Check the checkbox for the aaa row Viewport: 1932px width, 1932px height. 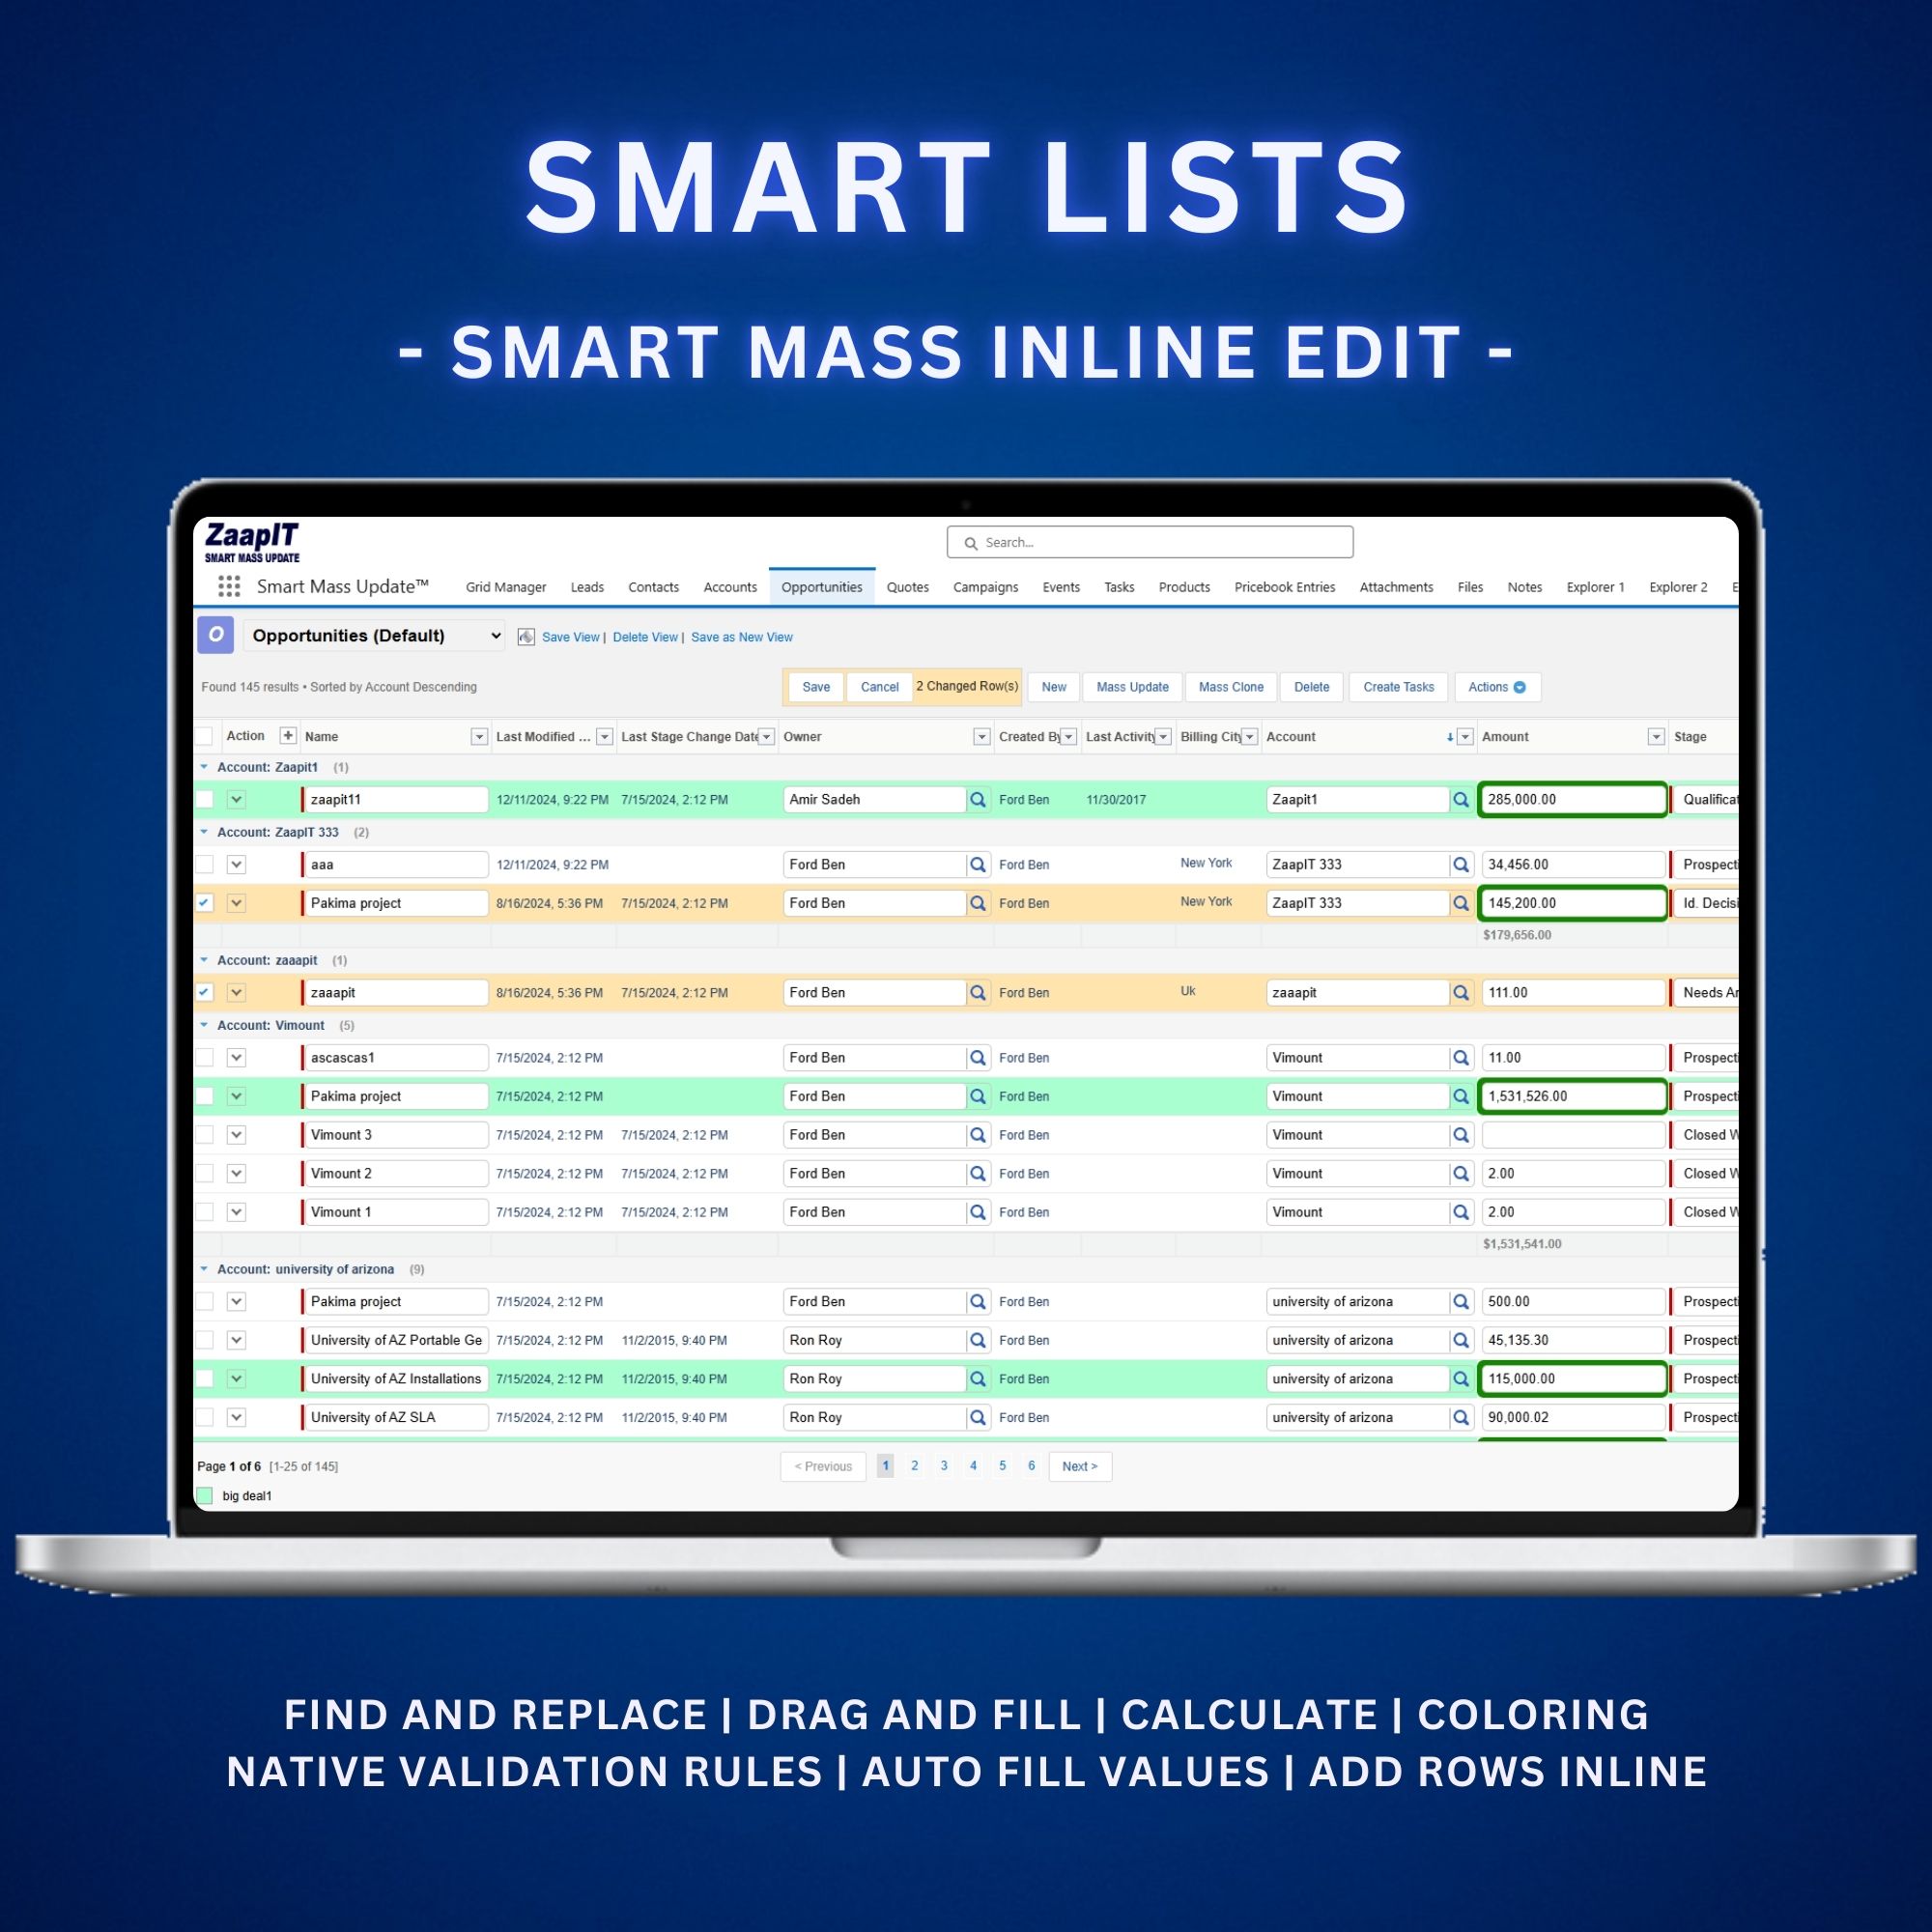pyautogui.click(x=205, y=865)
